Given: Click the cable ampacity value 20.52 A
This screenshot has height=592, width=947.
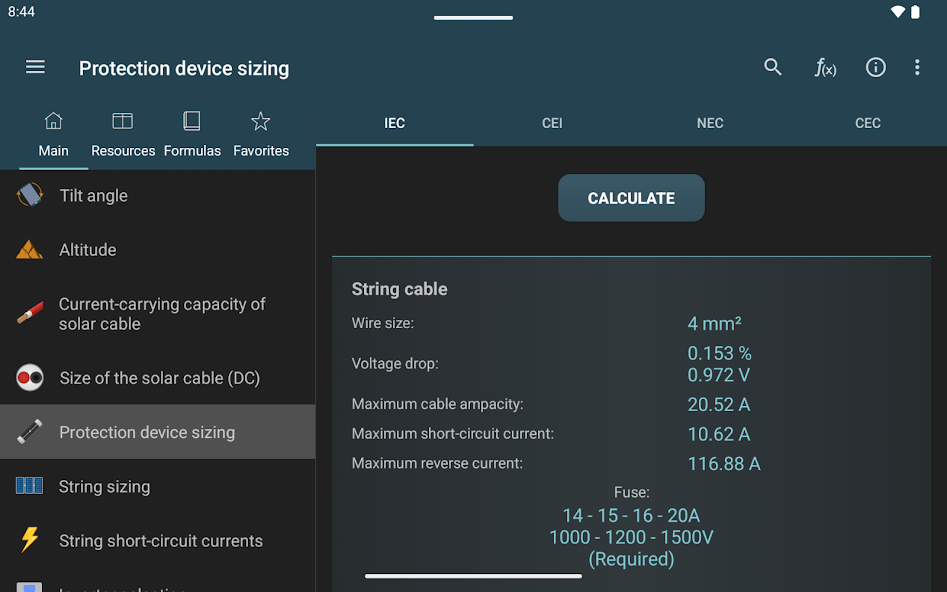Looking at the screenshot, I should tap(719, 404).
